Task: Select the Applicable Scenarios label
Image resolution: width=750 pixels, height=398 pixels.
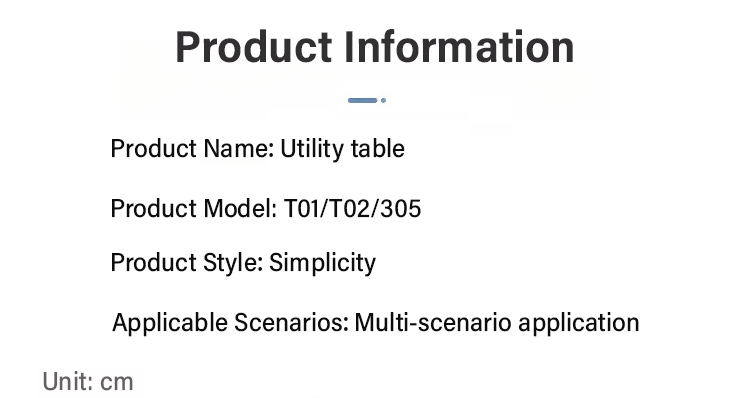Action: 231,322
